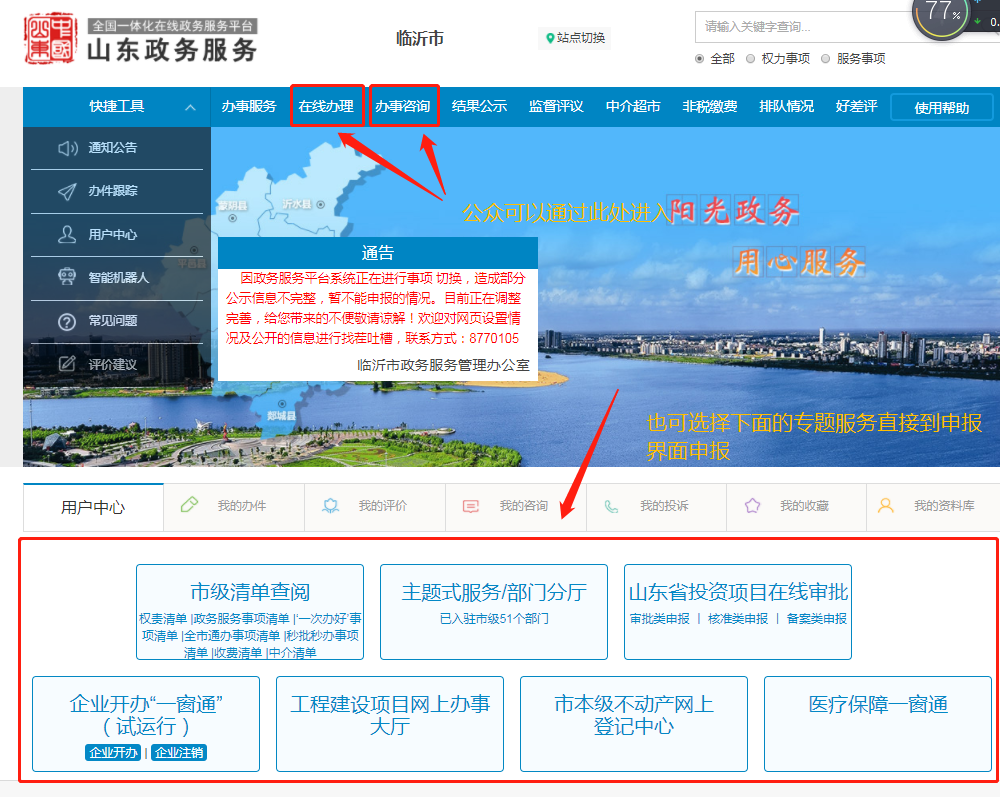Switch to the 我的评价 tab
Screen dimensions: 1000x797
point(375,507)
